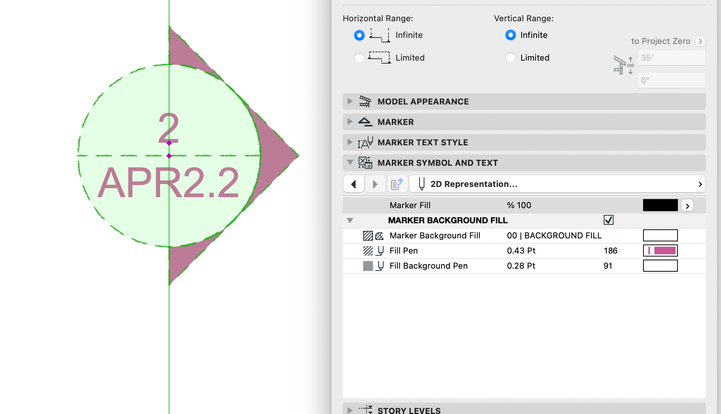Click the Marker Symbol and Text icon
The width and height of the screenshot is (721, 414).
[x=365, y=162]
